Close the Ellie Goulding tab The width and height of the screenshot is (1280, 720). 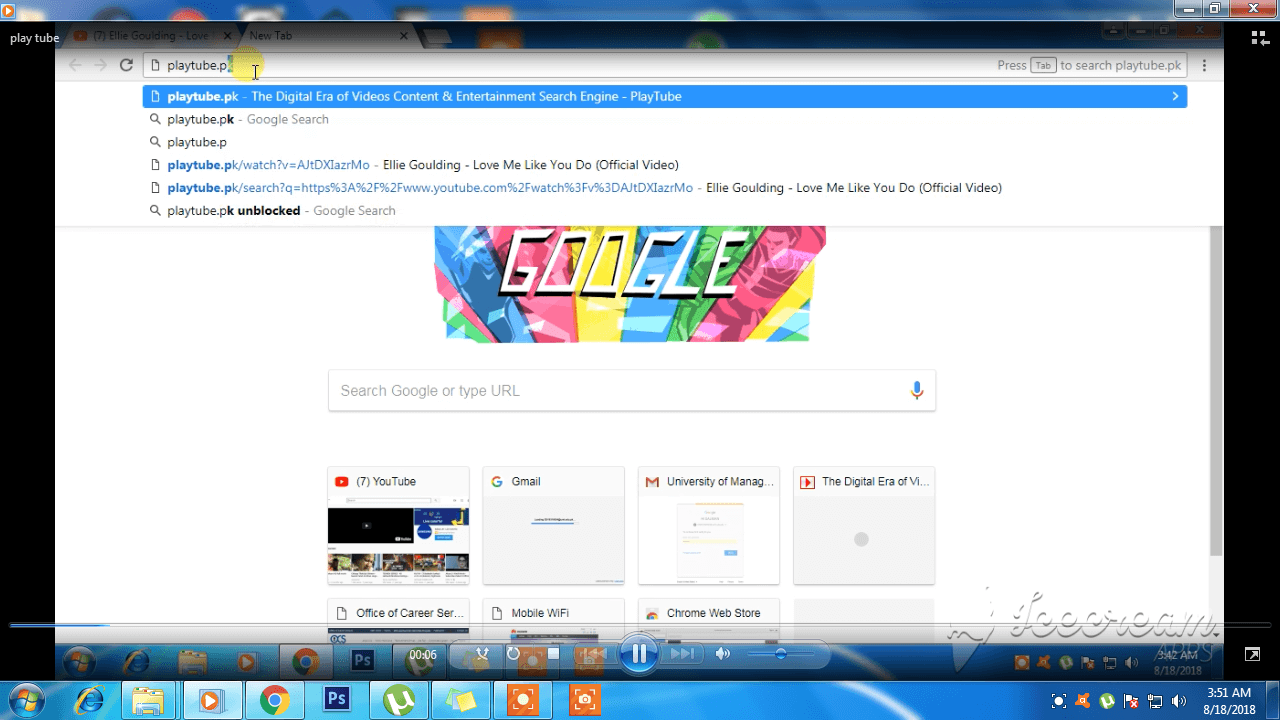(228, 36)
